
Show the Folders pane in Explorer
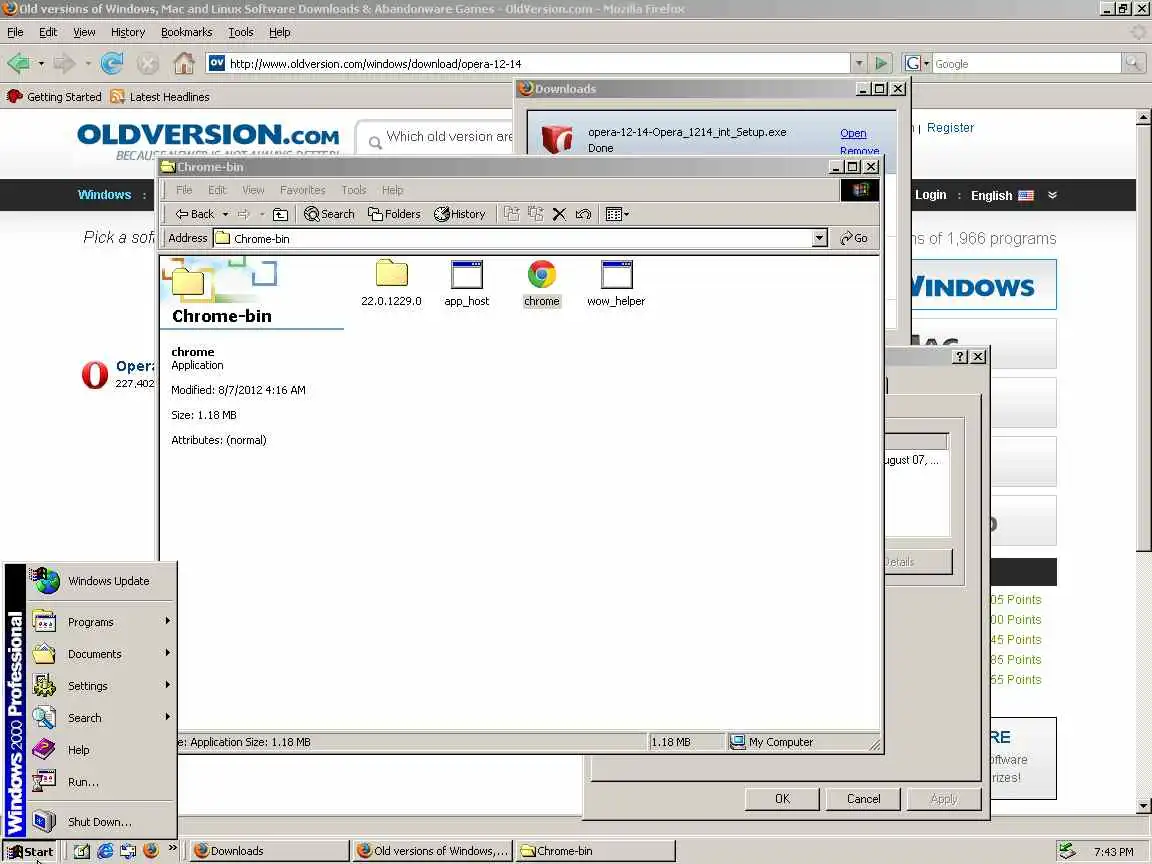coord(395,214)
